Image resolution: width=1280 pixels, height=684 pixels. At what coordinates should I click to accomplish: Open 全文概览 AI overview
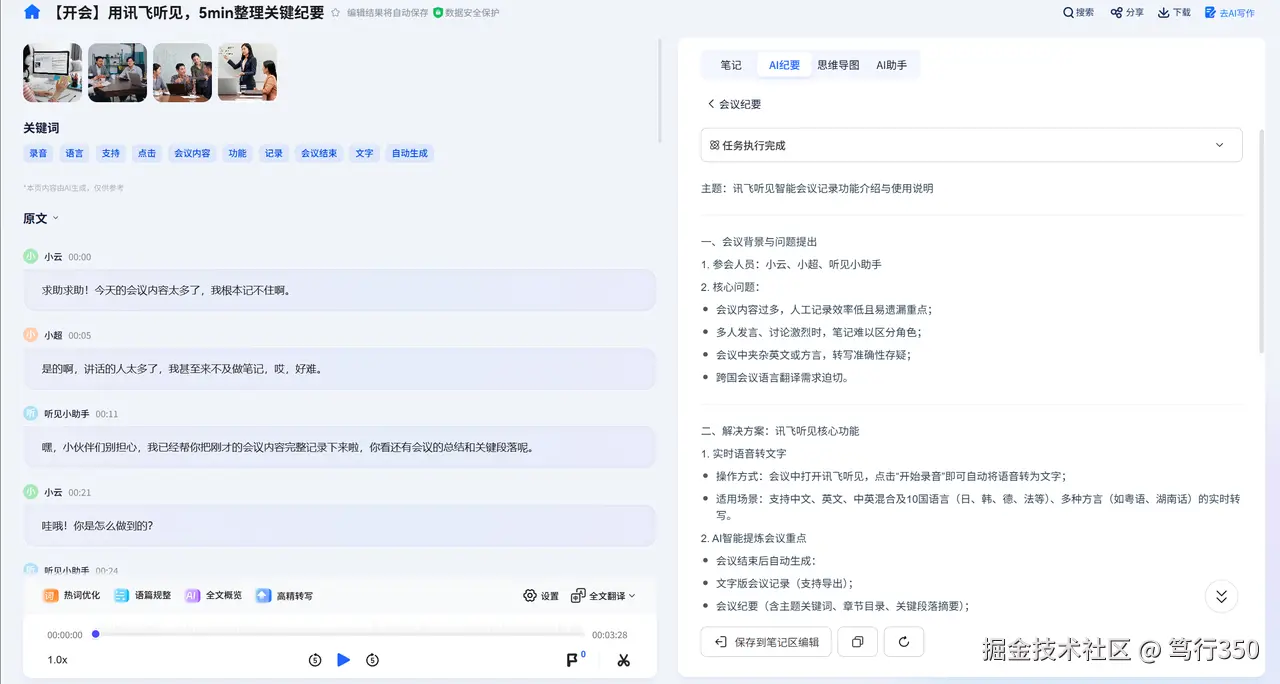(x=214, y=595)
